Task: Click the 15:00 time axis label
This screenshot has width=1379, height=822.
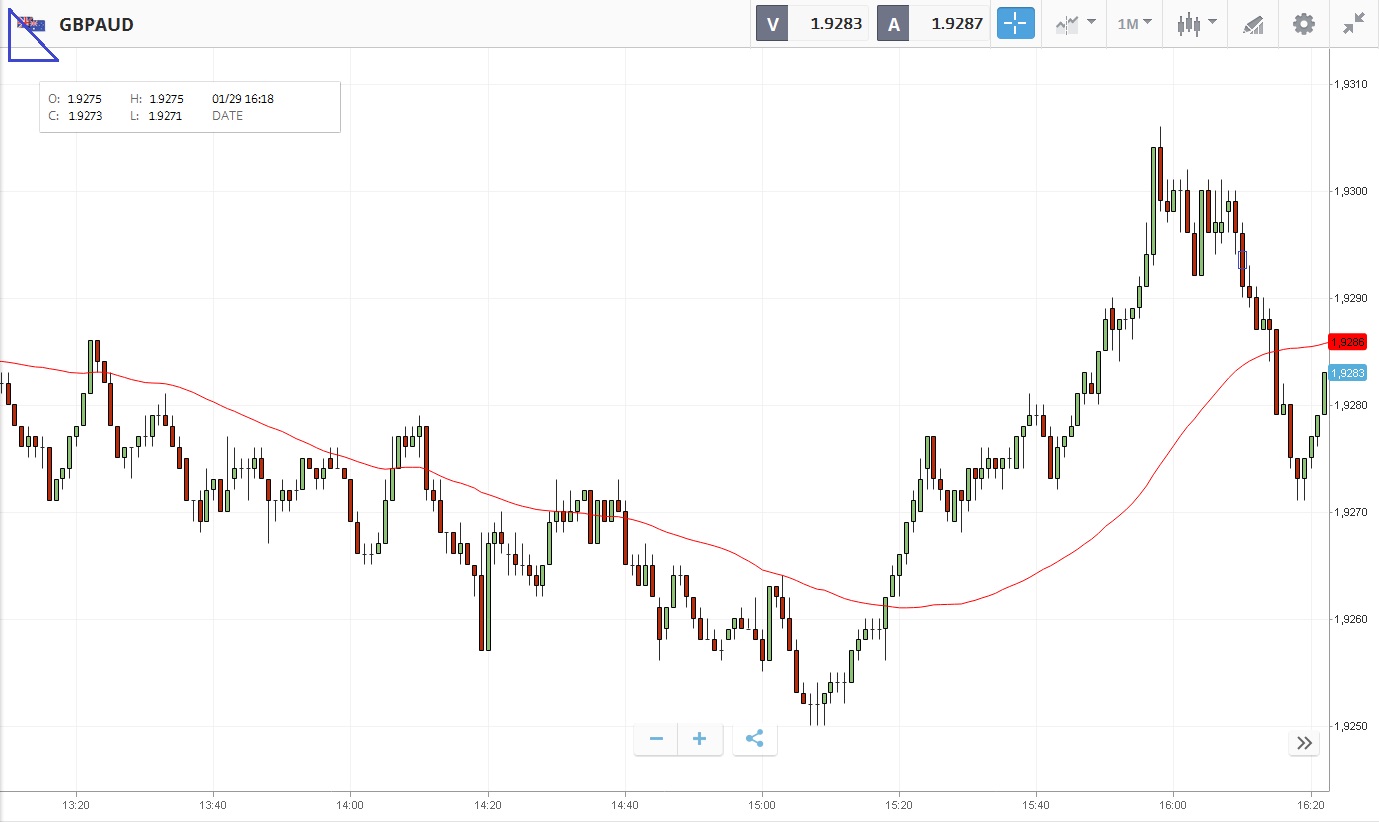Action: 762,804
